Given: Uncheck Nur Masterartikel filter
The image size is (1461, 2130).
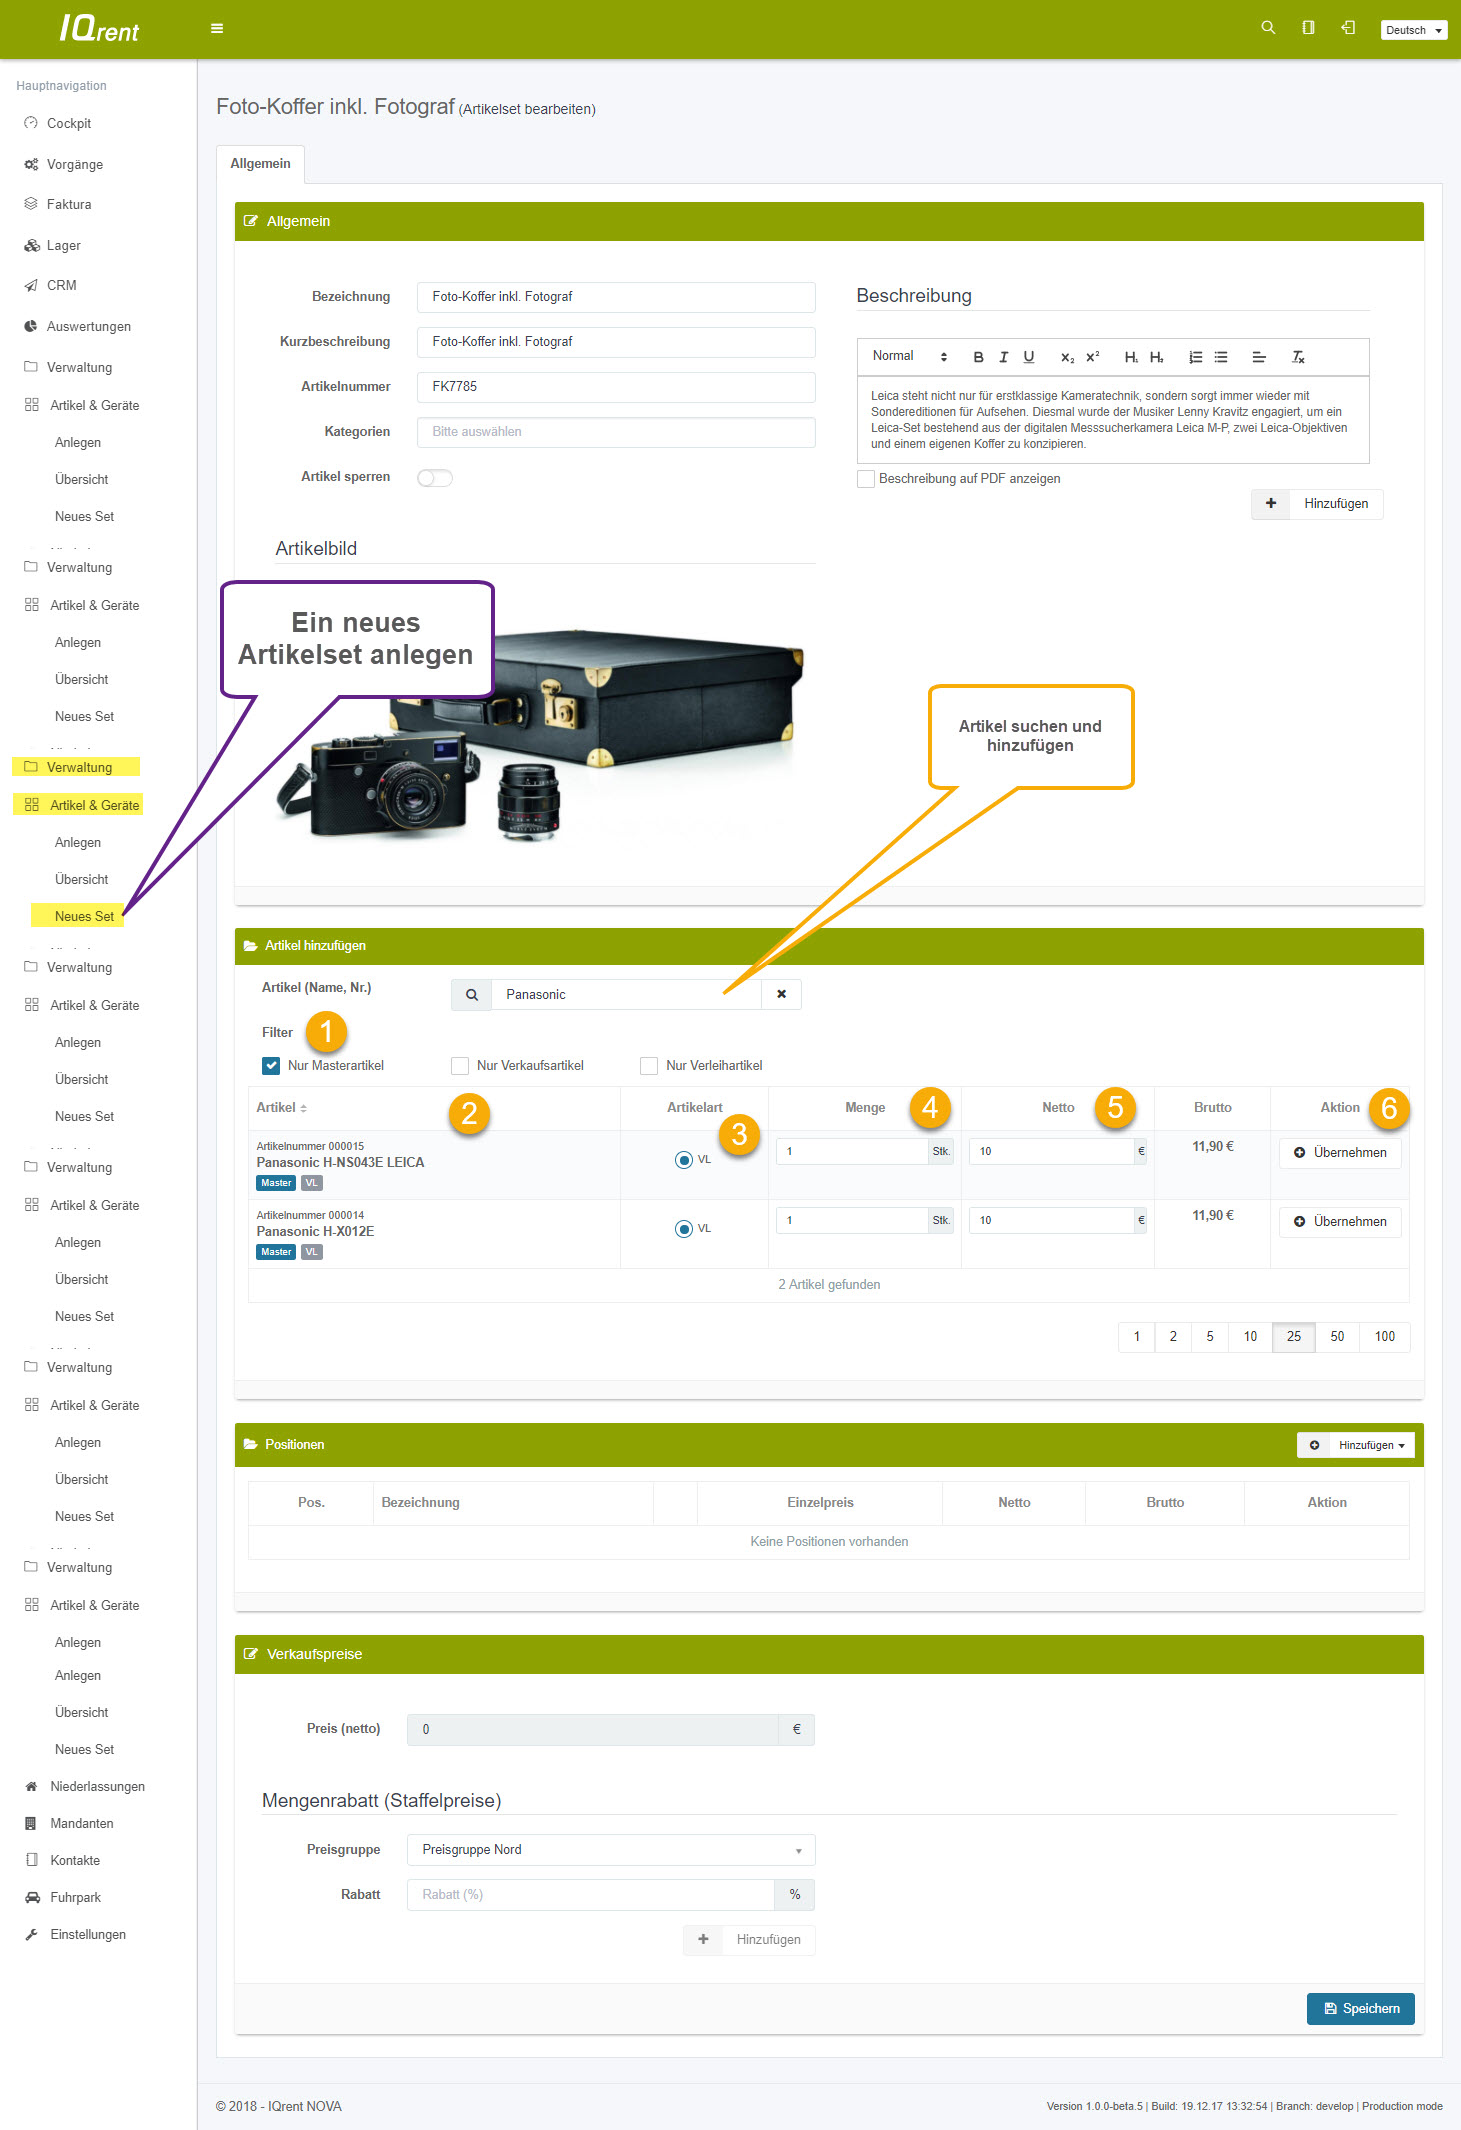Looking at the screenshot, I should coord(271,1066).
